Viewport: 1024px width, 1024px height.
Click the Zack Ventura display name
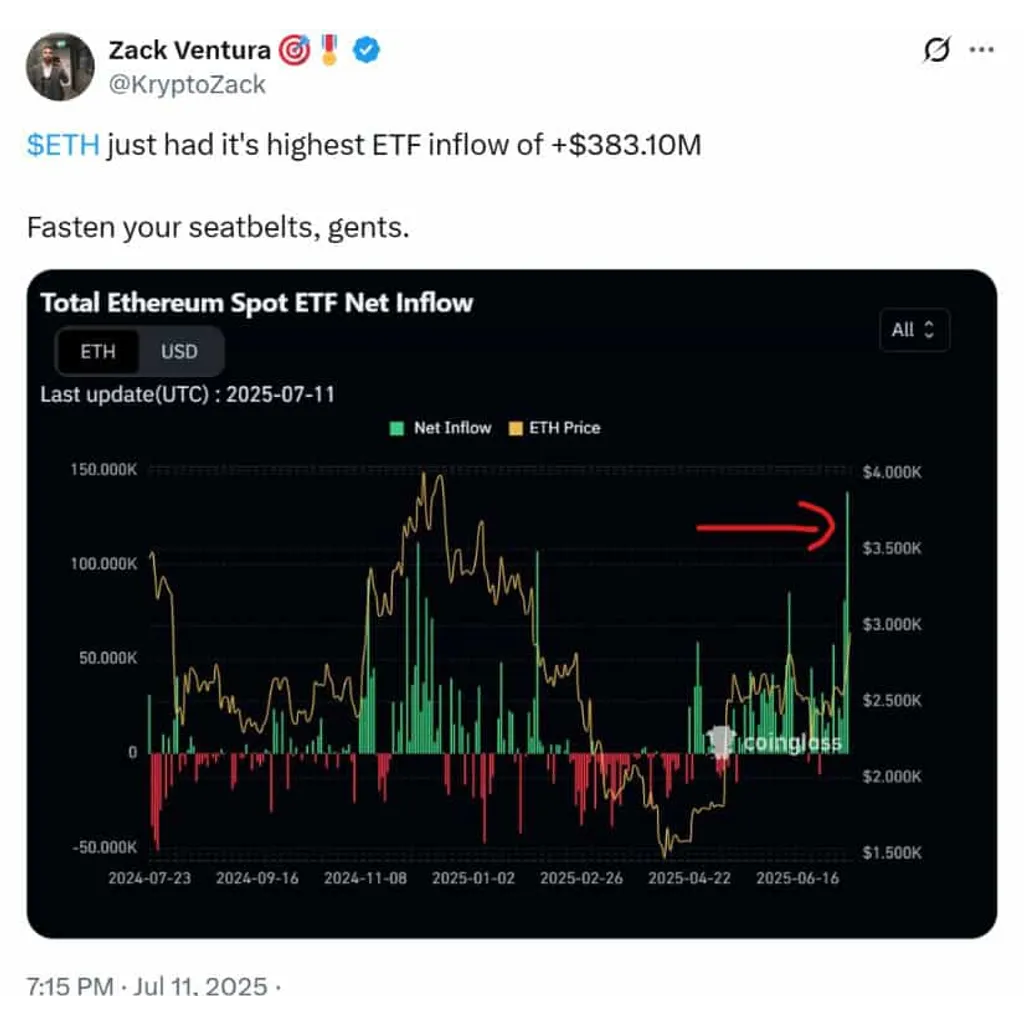pos(189,50)
